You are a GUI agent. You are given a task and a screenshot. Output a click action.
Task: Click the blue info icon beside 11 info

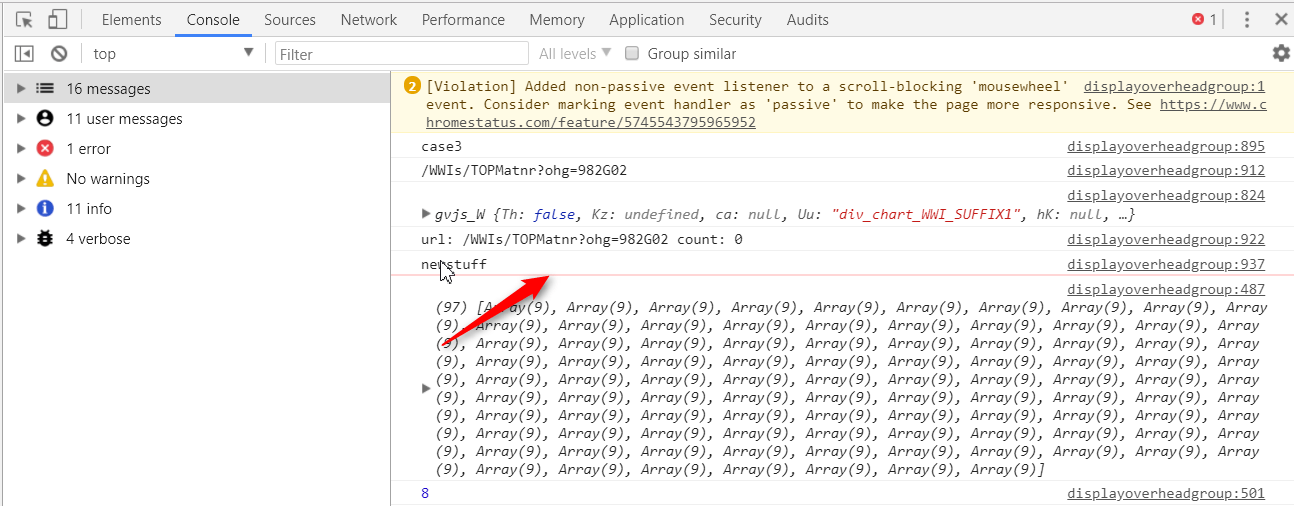coord(45,209)
